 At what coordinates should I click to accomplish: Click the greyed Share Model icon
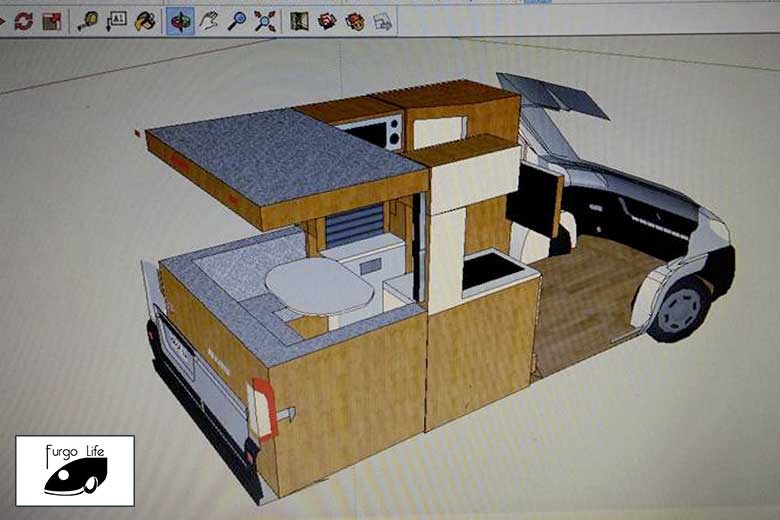[x=383, y=21]
